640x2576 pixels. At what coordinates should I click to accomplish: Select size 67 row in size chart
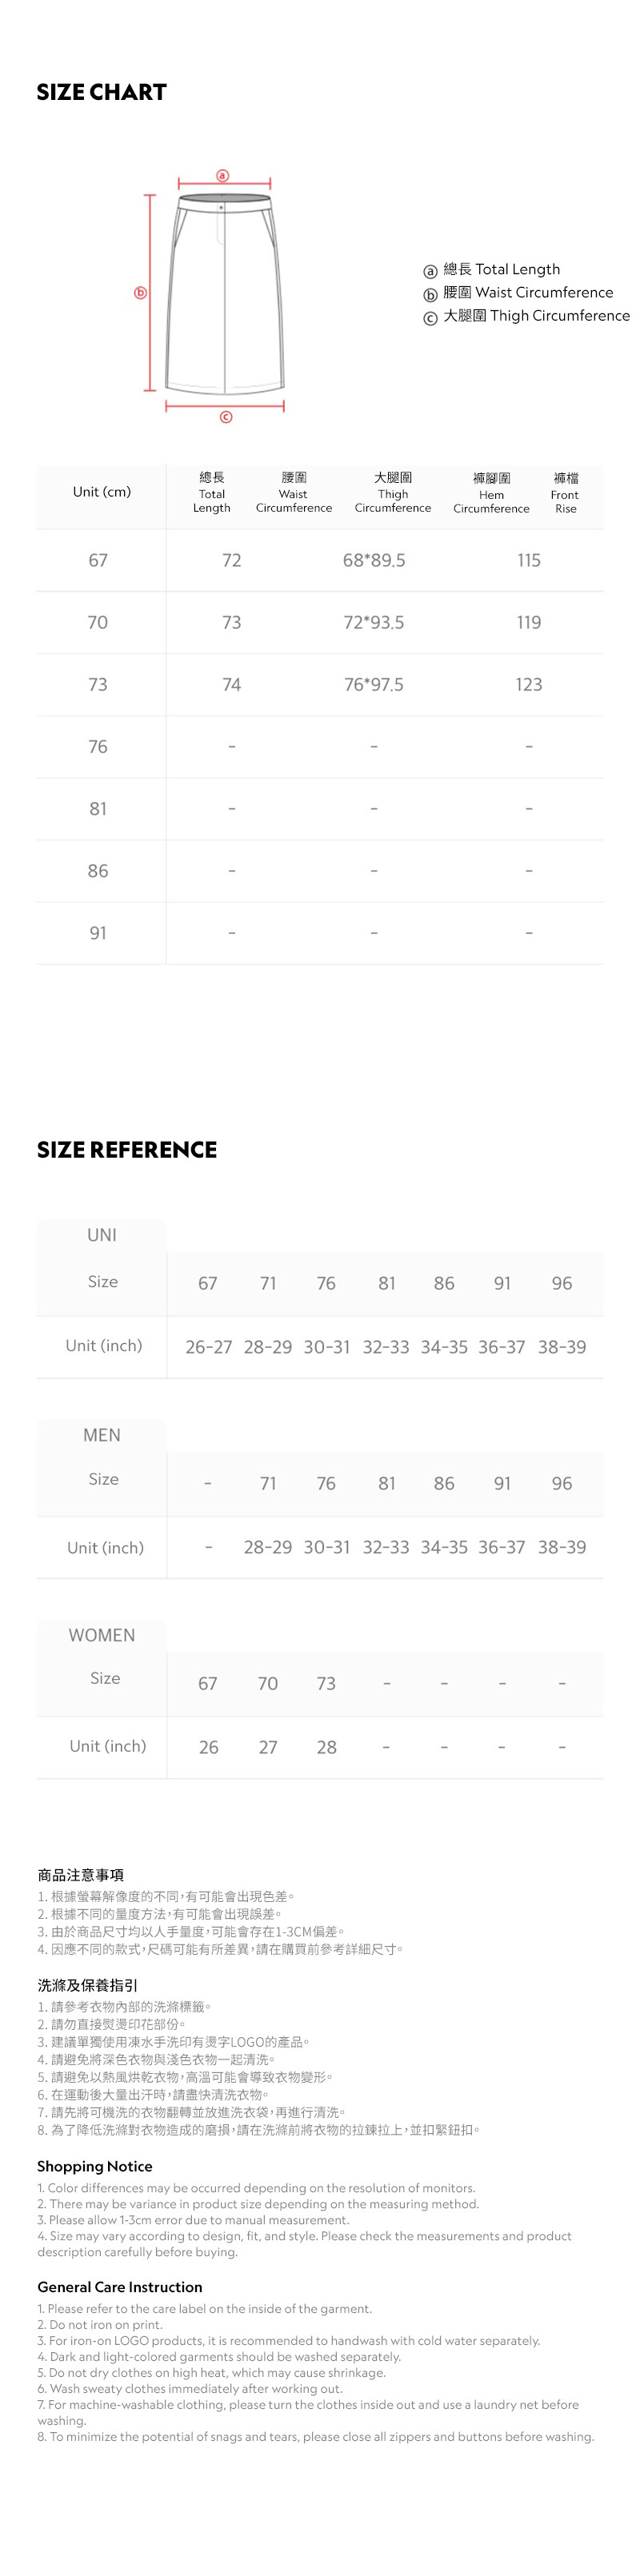pyautogui.click(x=98, y=560)
